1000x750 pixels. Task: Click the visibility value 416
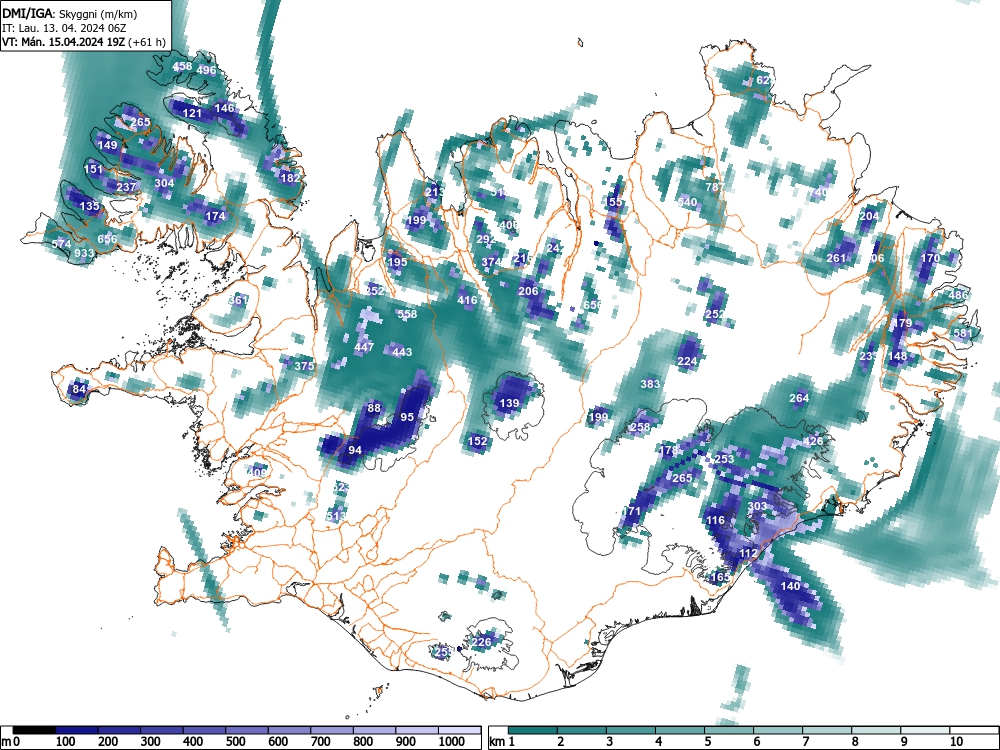(467, 300)
